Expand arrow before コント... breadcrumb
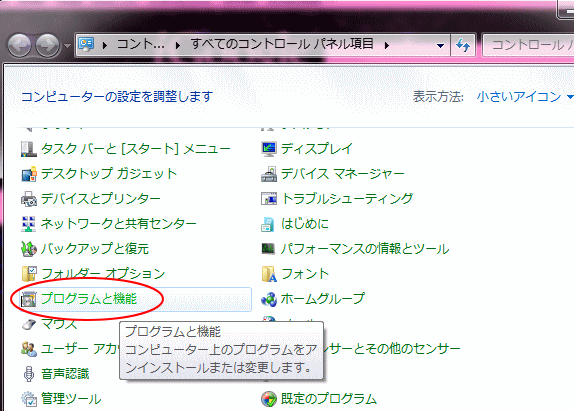 click(105, 45)
